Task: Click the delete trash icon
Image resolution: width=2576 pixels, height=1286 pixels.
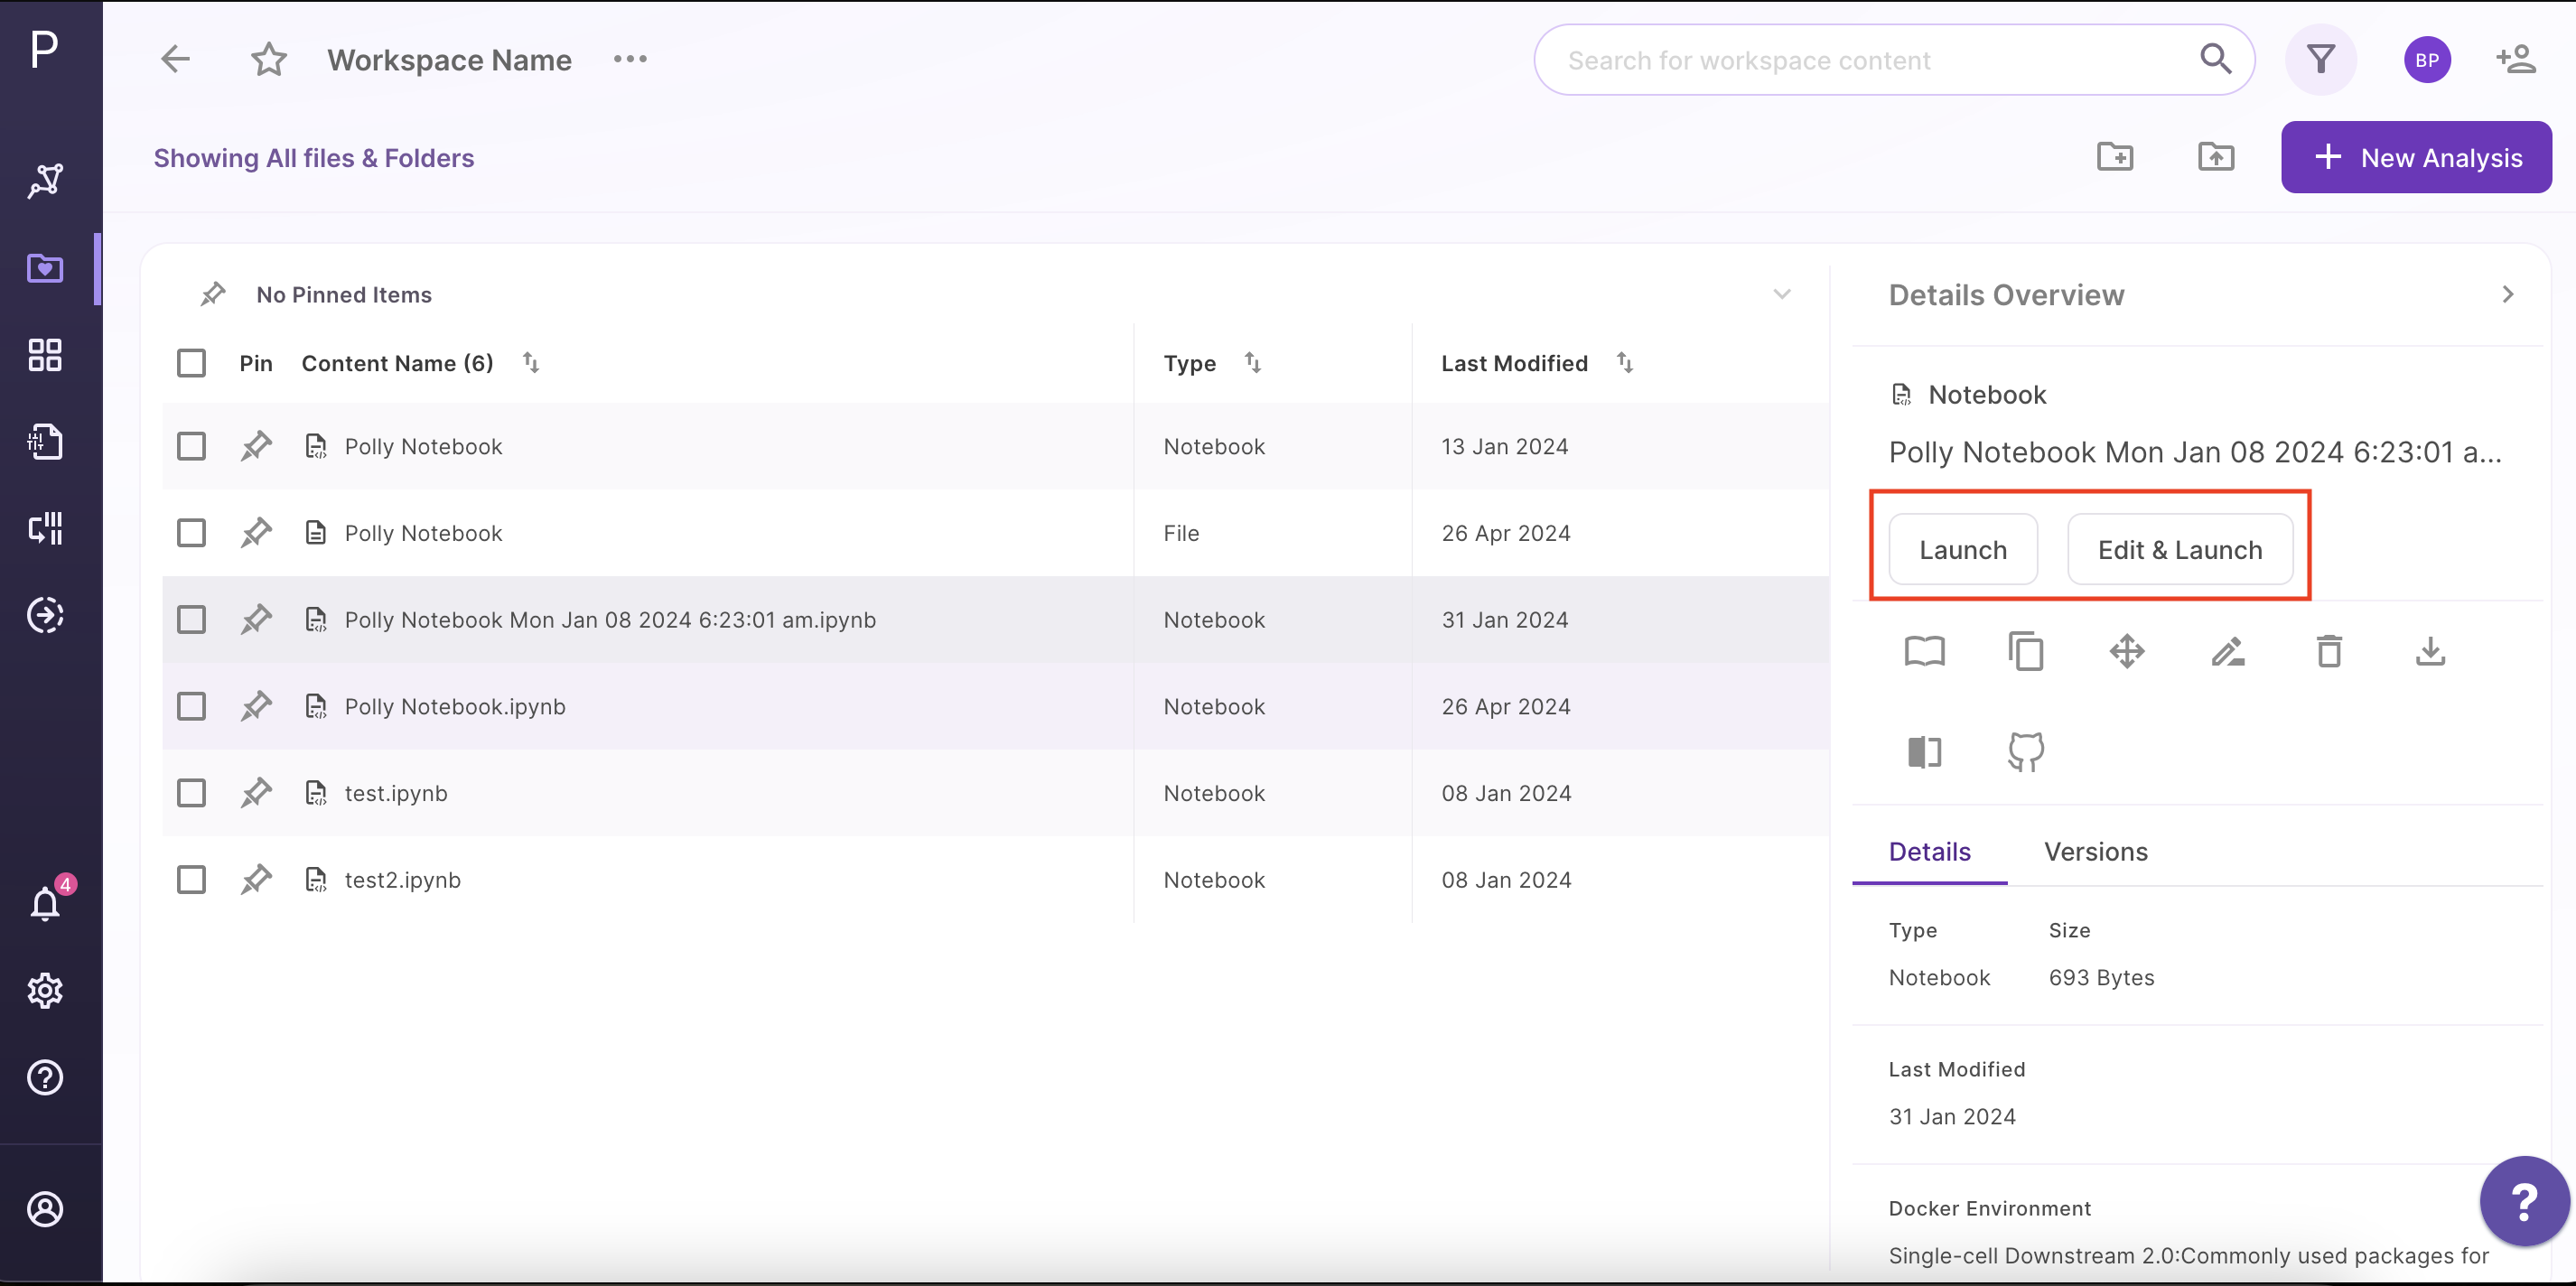Action: pos(2329,652)
